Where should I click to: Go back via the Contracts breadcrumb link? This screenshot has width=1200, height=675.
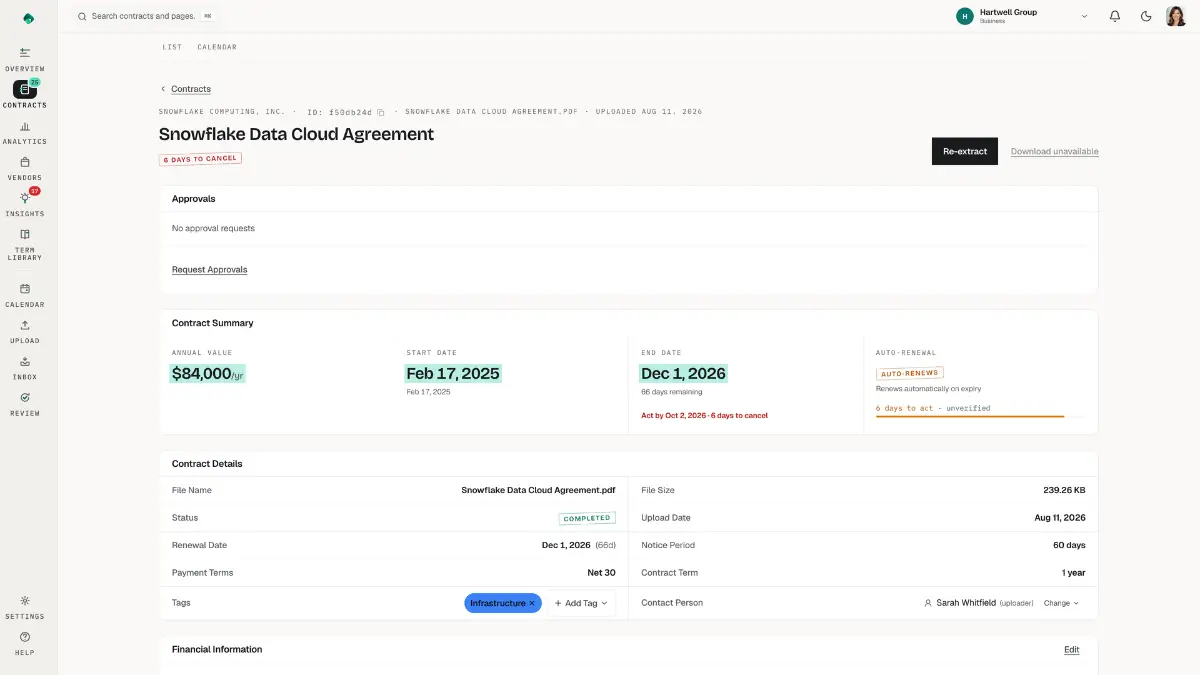point(191,89)
